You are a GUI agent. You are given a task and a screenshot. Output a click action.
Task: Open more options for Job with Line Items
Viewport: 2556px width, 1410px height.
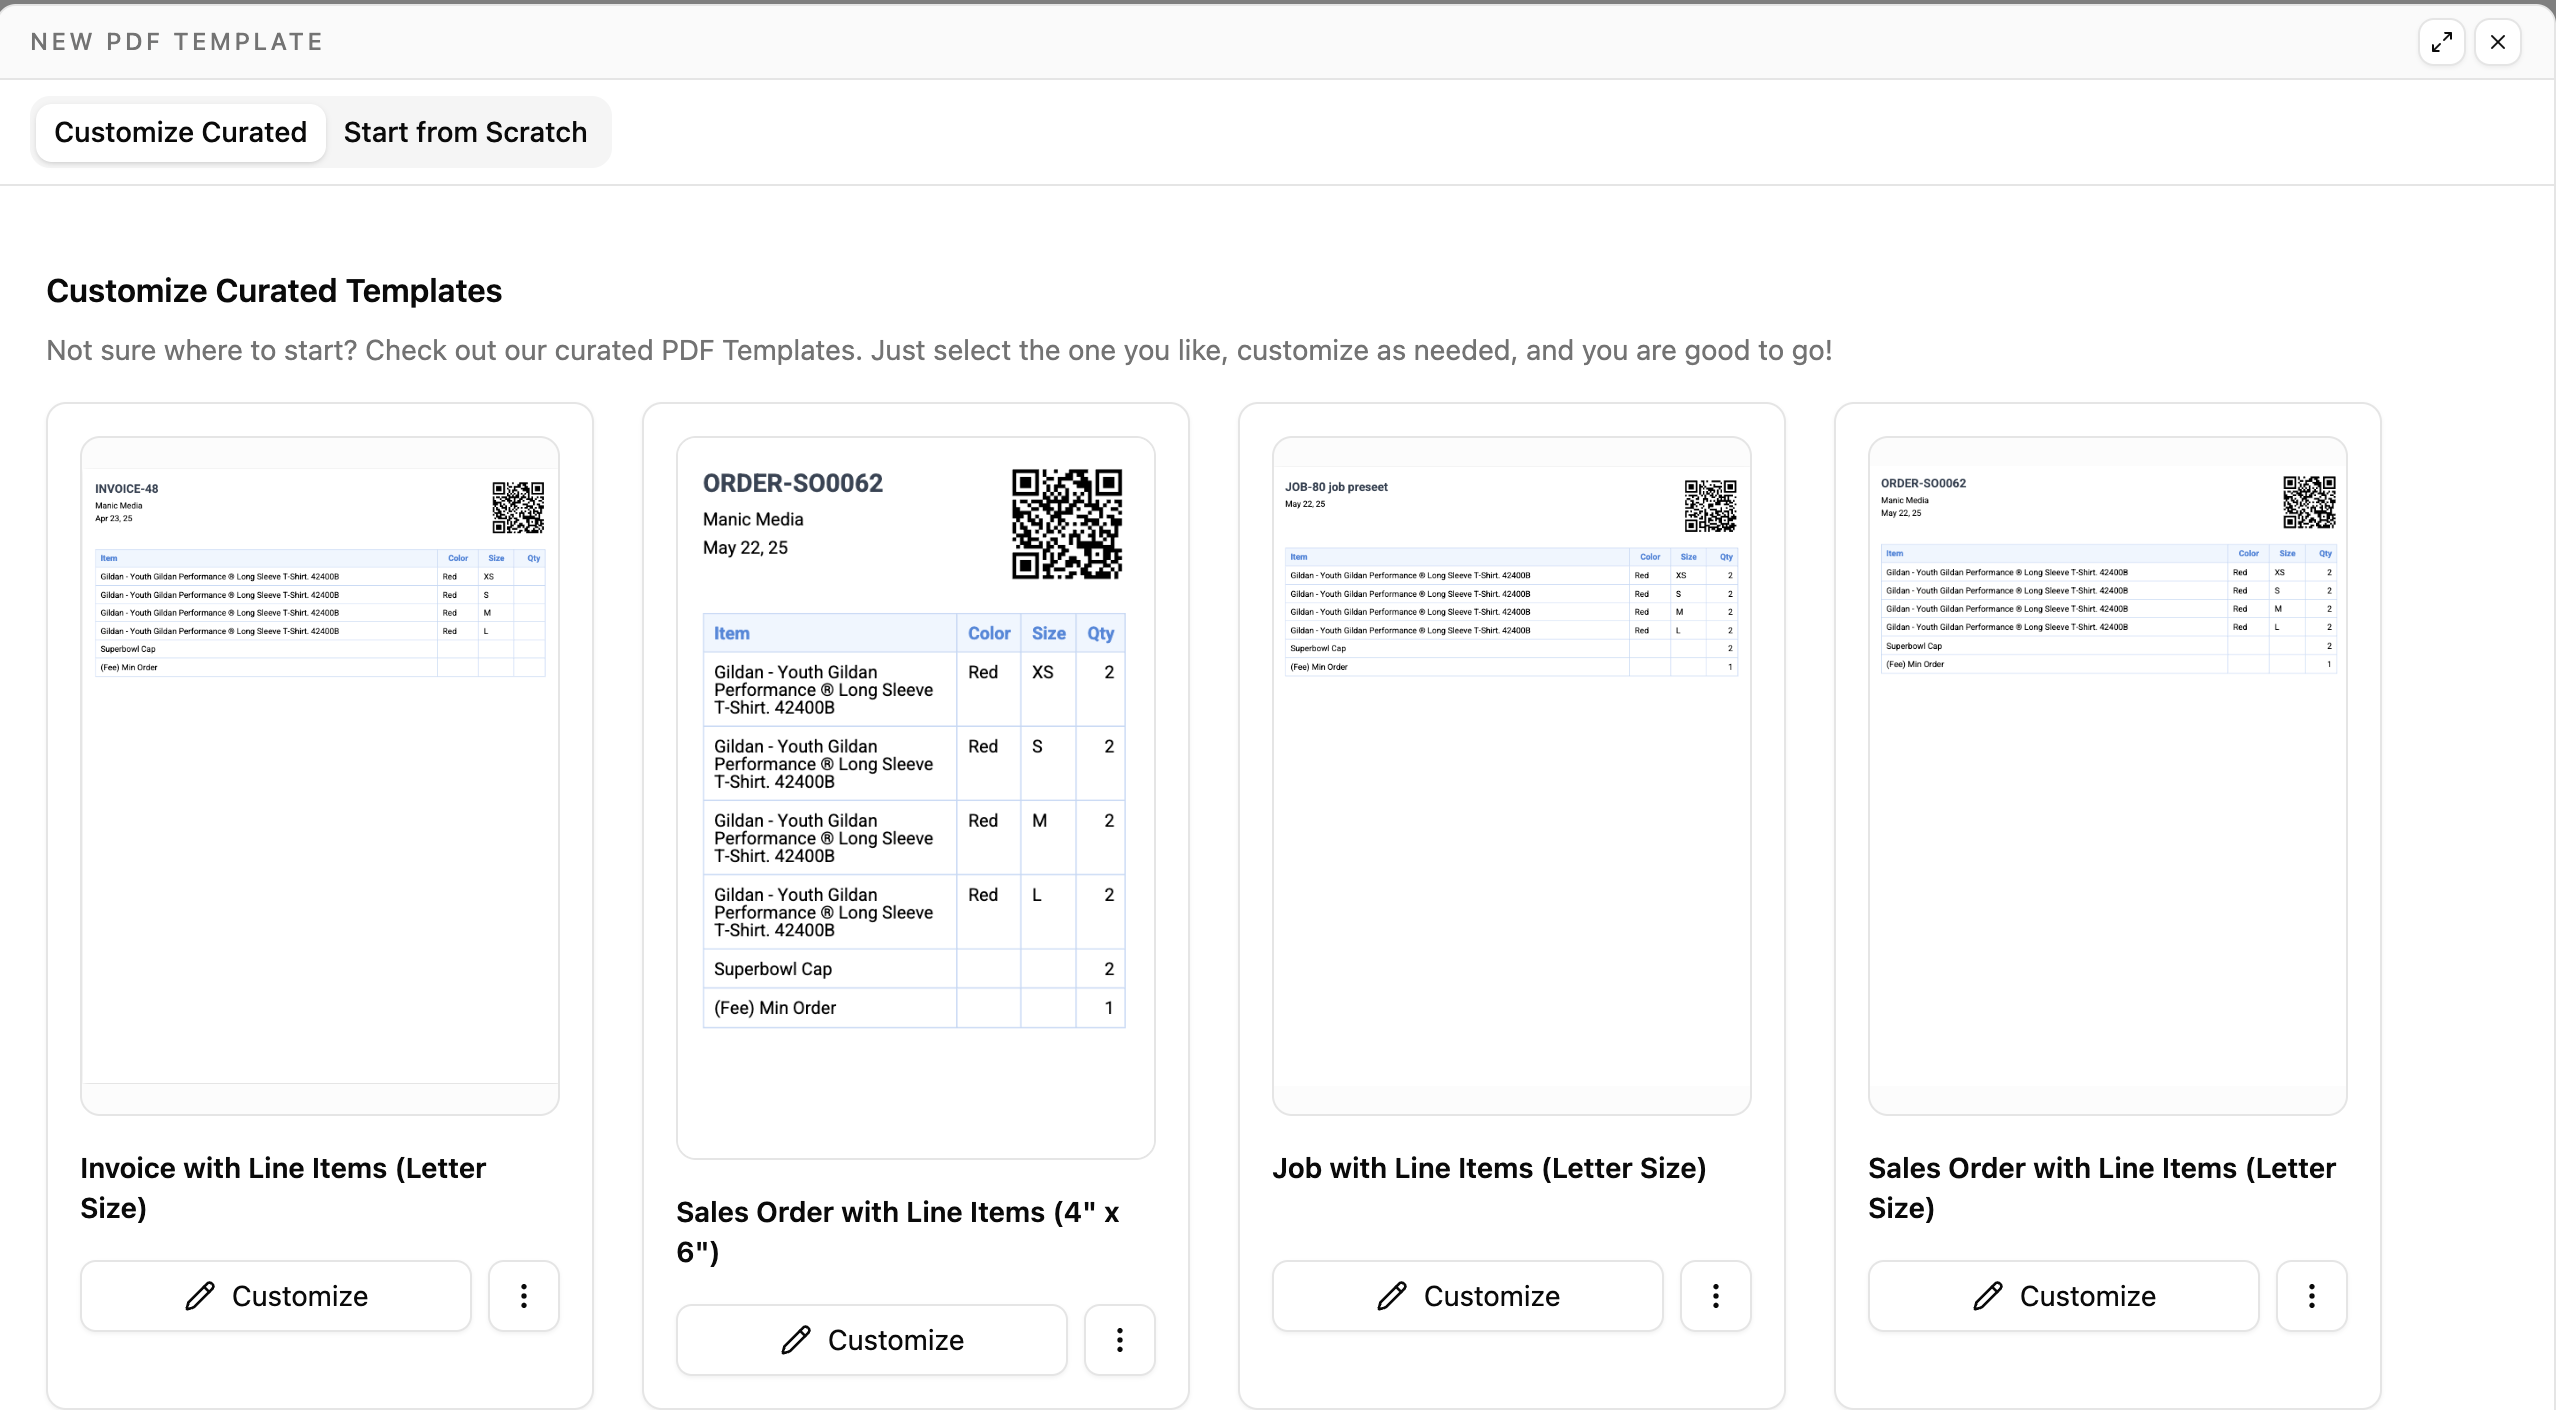pyautogui.click(x=1716, y=1296)
